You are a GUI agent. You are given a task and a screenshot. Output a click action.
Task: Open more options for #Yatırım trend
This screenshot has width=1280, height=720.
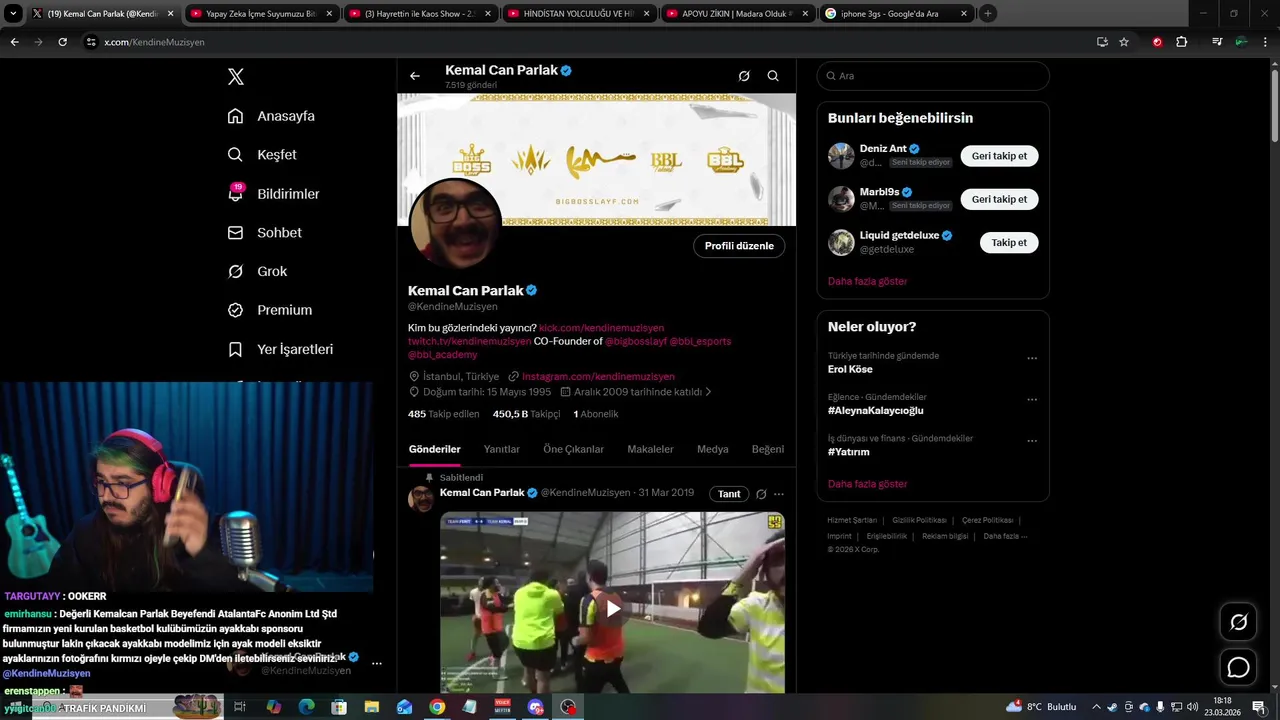[x=1032, y=440]
